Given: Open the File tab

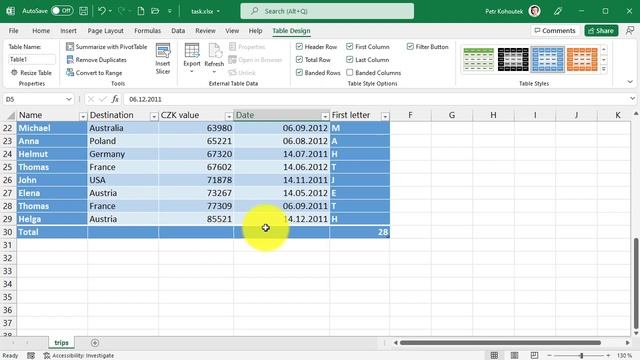Looking at the screenshot, I should click(13, 31).
